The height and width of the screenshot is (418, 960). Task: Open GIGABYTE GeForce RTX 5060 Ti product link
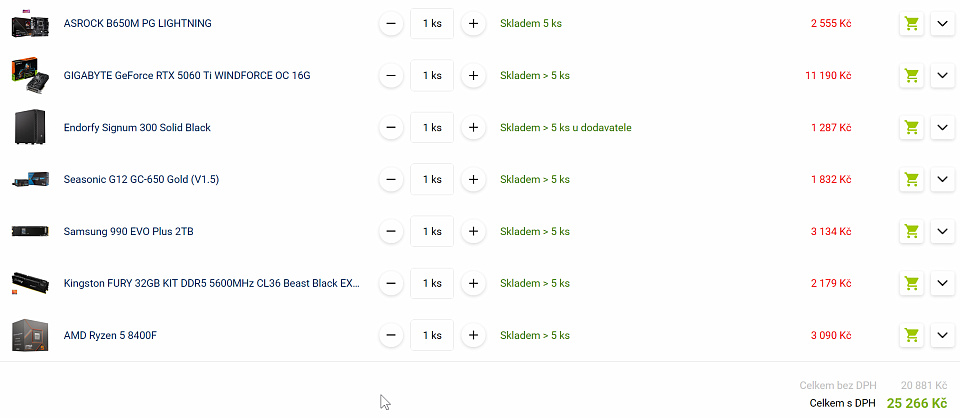pos(187,76)
